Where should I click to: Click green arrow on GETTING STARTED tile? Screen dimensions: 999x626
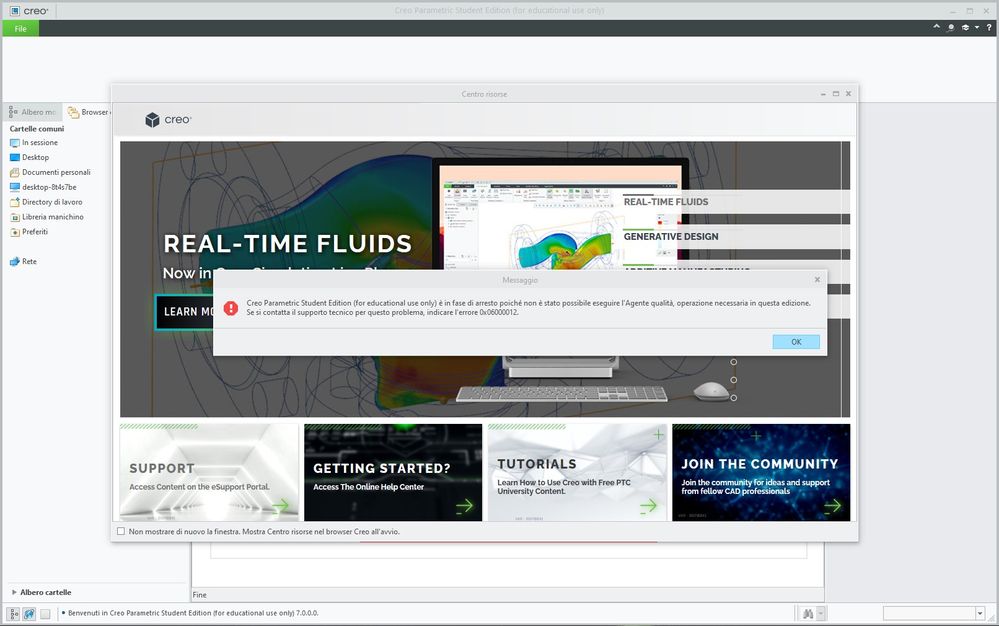coord(464,506)
